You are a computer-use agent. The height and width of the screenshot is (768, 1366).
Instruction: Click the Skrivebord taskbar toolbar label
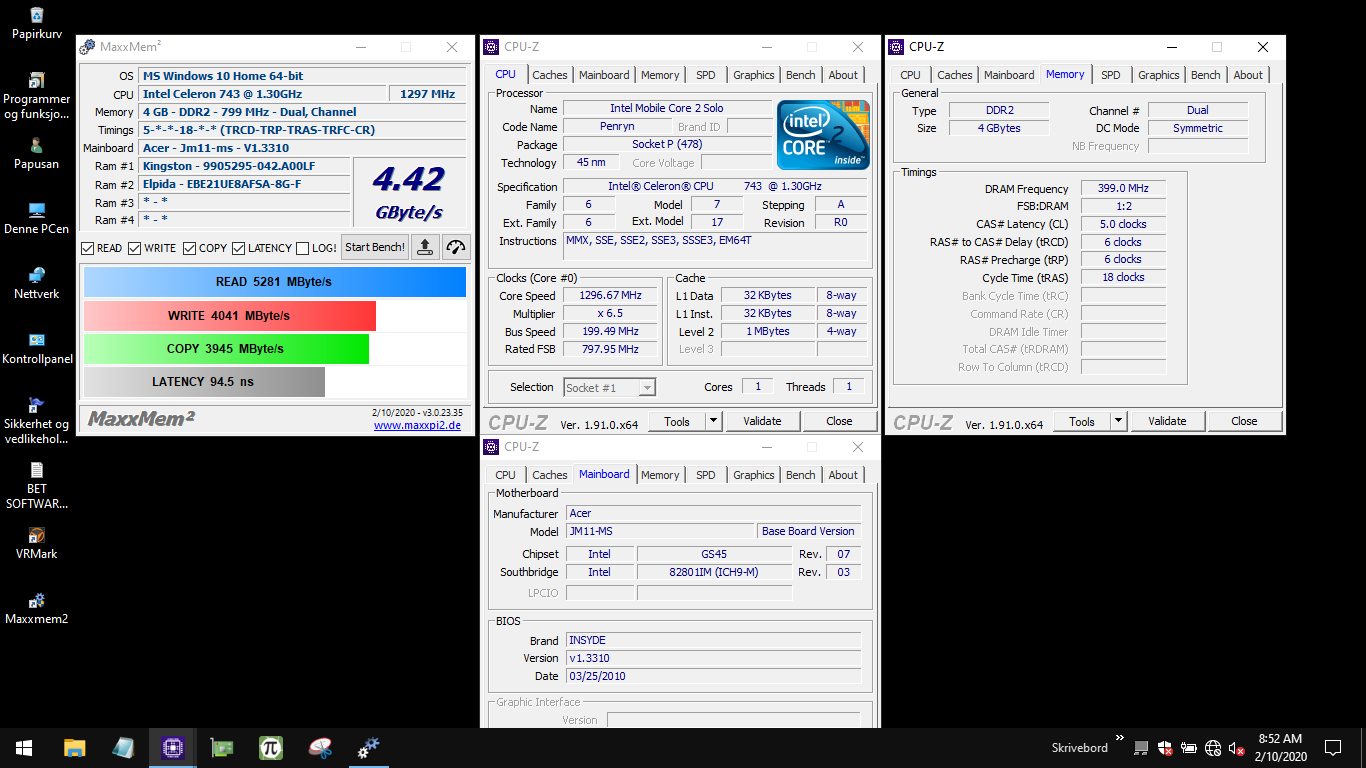(x=1079, y=748)
